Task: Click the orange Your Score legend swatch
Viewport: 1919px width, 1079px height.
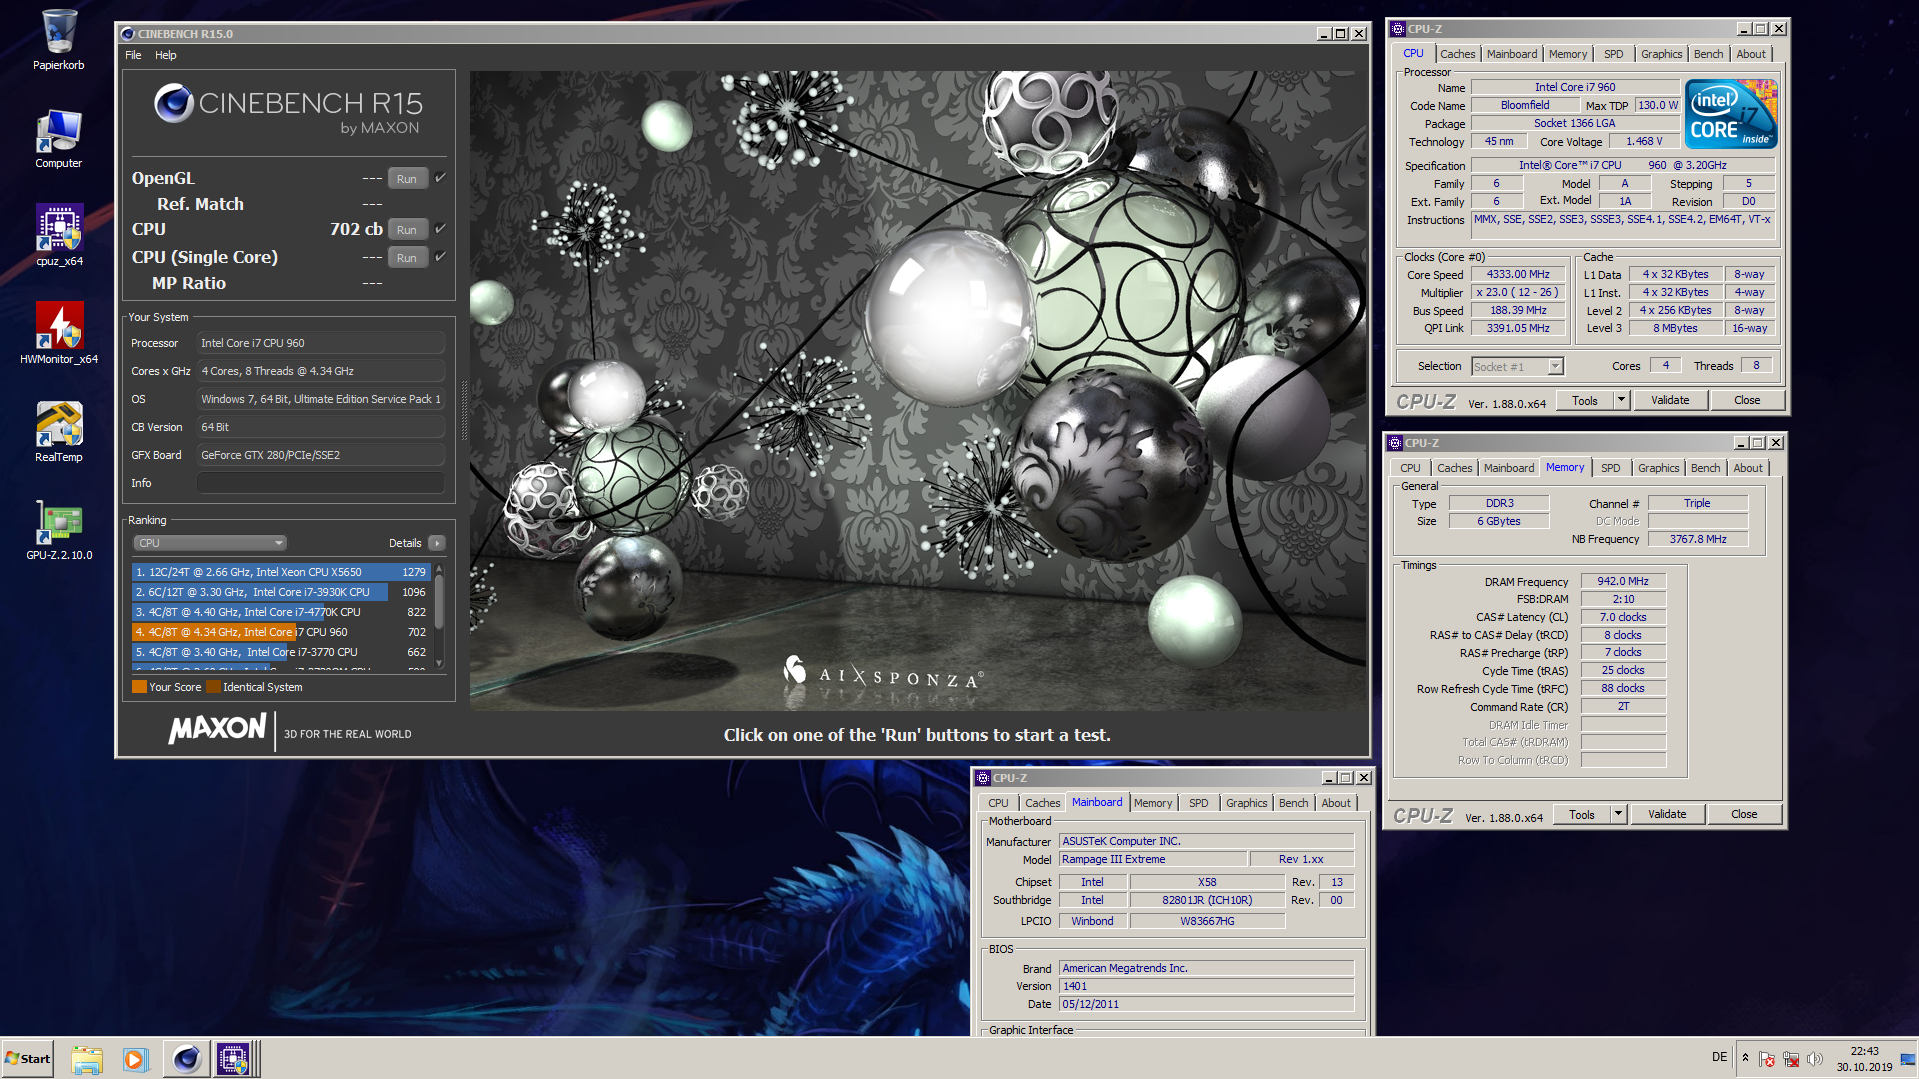Action: click(139, 687)
